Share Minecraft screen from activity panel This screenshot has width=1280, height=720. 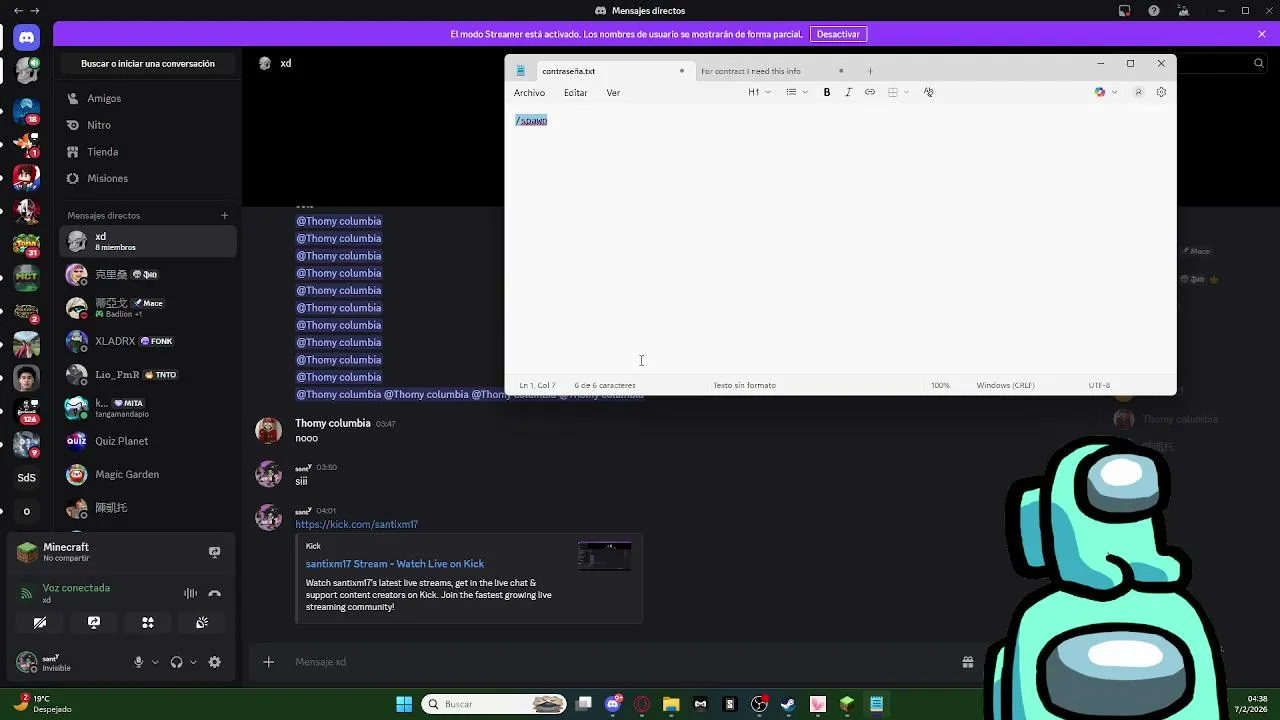[214, 552]
